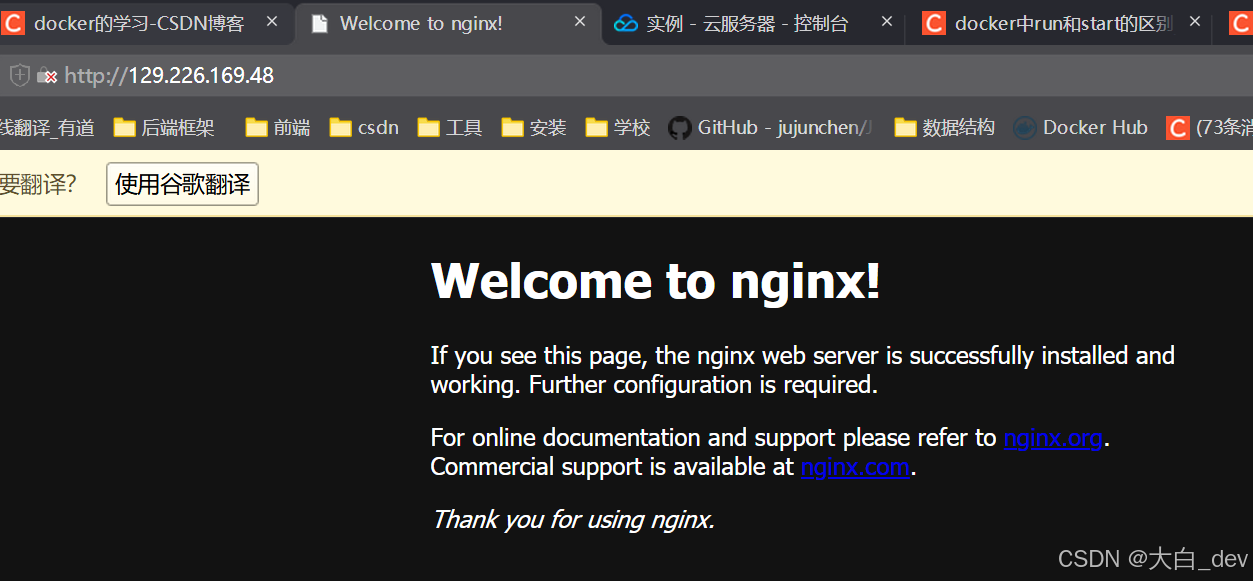Click the 要翻译? prompt text
The height and width of the screenshot is (581, 1253).
[38, 184]
